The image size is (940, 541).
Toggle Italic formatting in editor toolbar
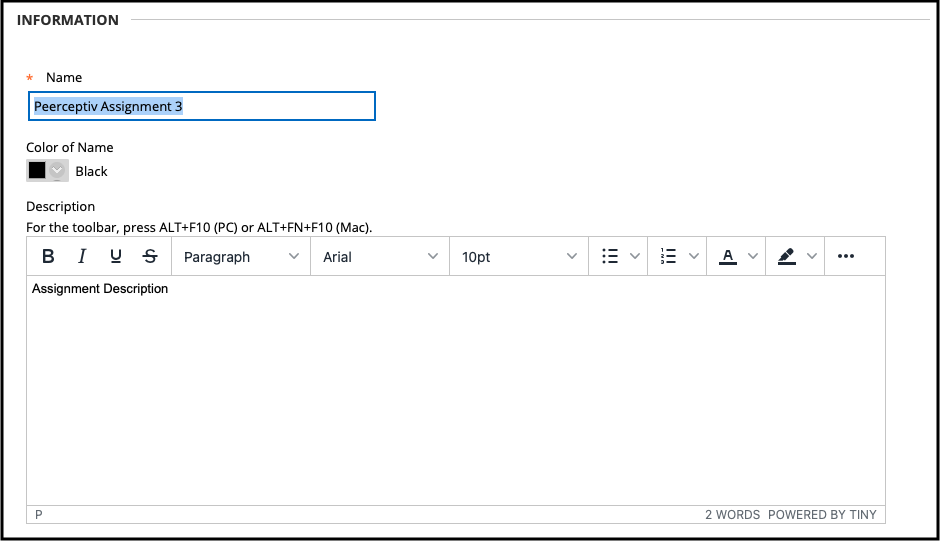point(82,257)
